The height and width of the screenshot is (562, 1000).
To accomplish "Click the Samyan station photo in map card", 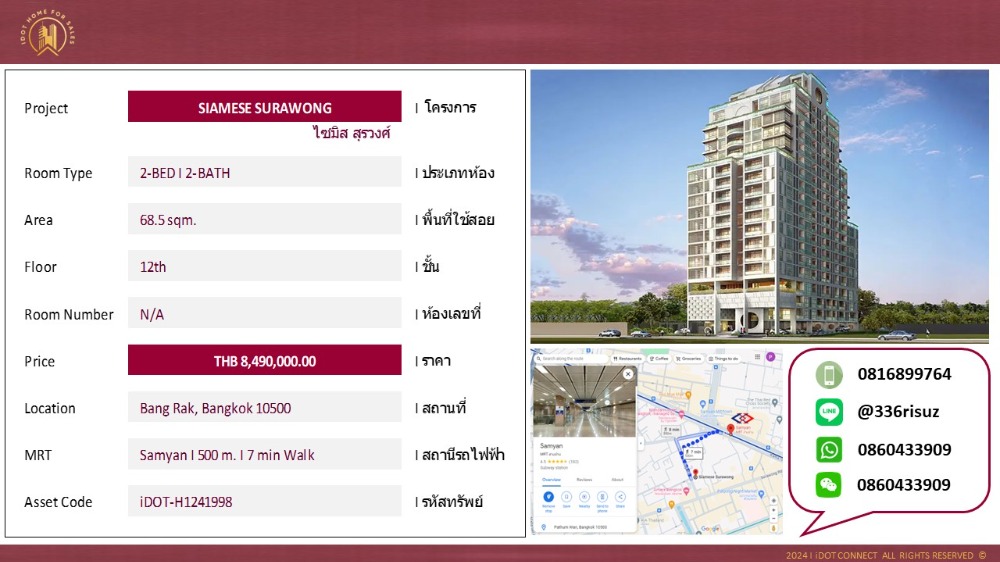I will click(x=585, y=401).
